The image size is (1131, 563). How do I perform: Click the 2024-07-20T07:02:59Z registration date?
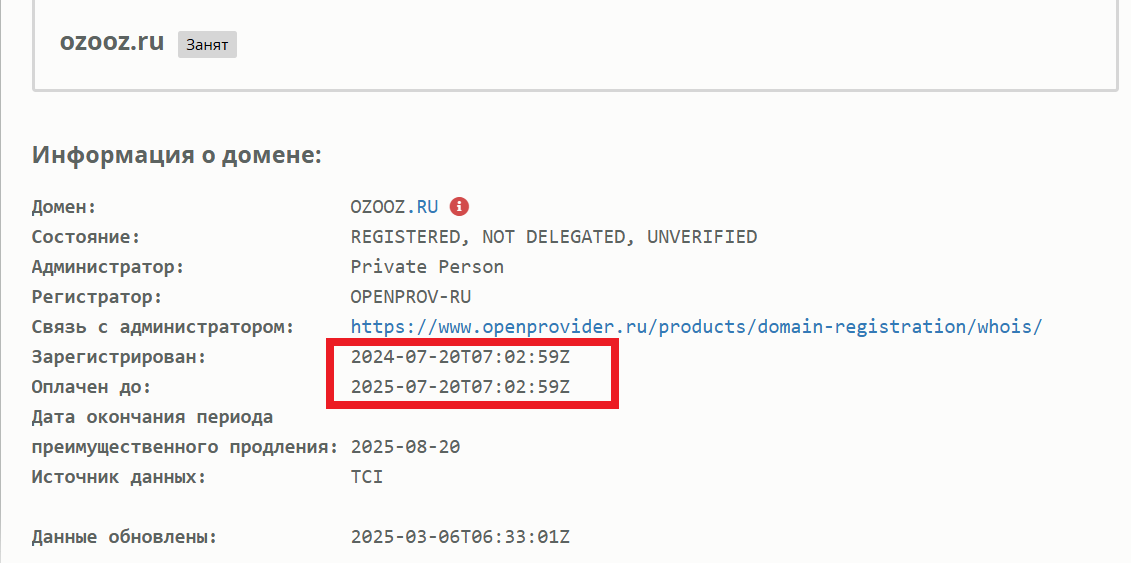coord(460,357)
